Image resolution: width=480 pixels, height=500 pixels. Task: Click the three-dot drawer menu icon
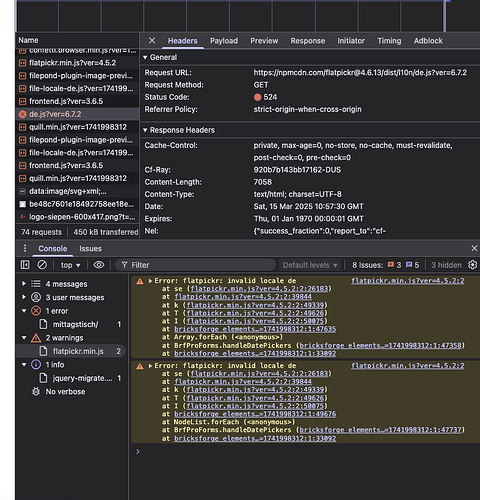coord(25,248)
